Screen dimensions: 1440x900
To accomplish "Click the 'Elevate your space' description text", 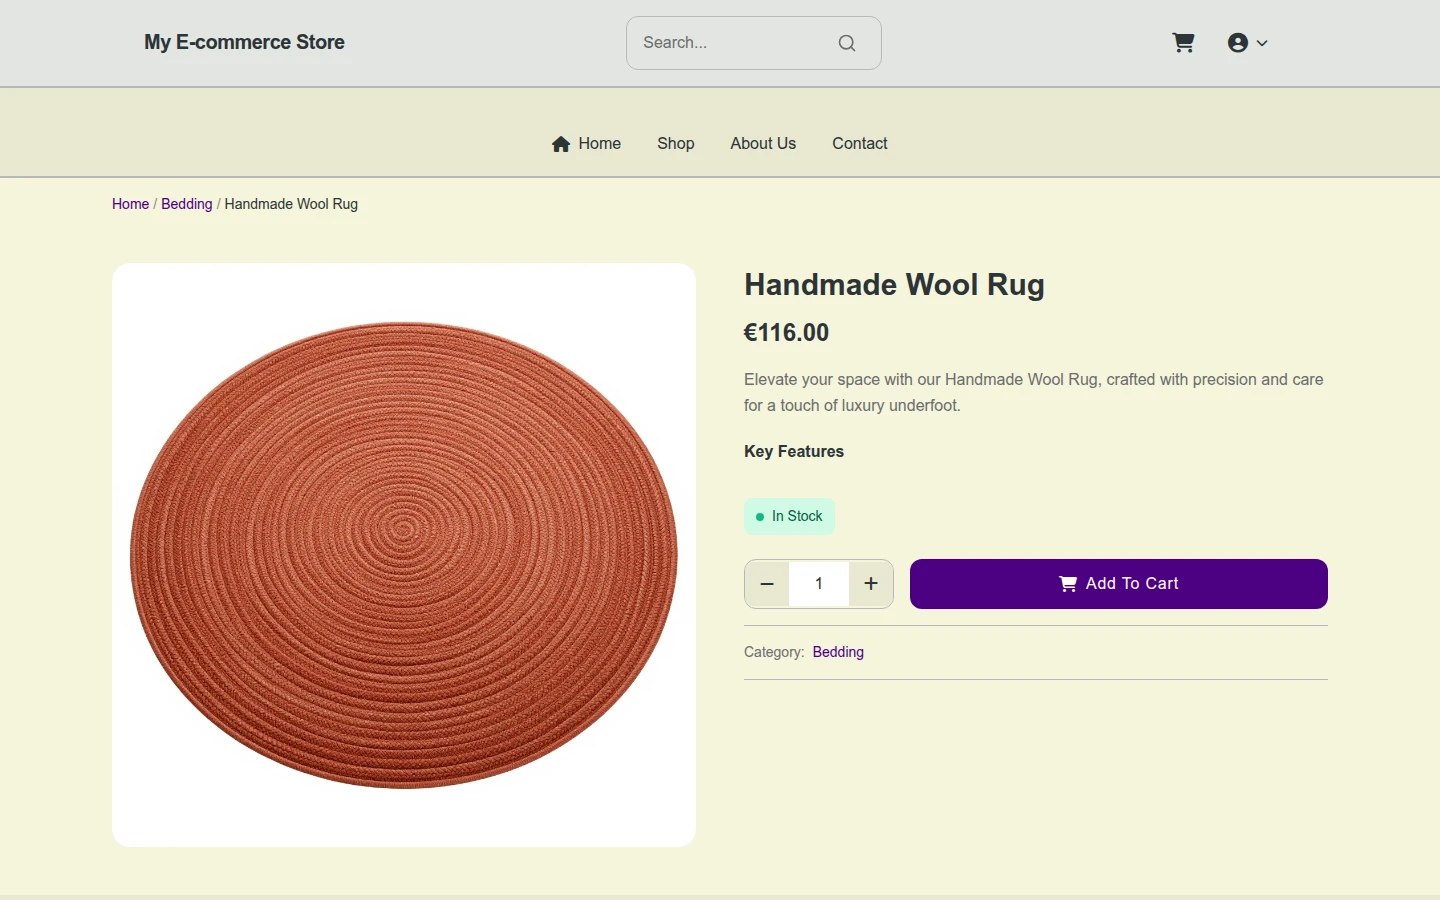I will coord(1034,393).
